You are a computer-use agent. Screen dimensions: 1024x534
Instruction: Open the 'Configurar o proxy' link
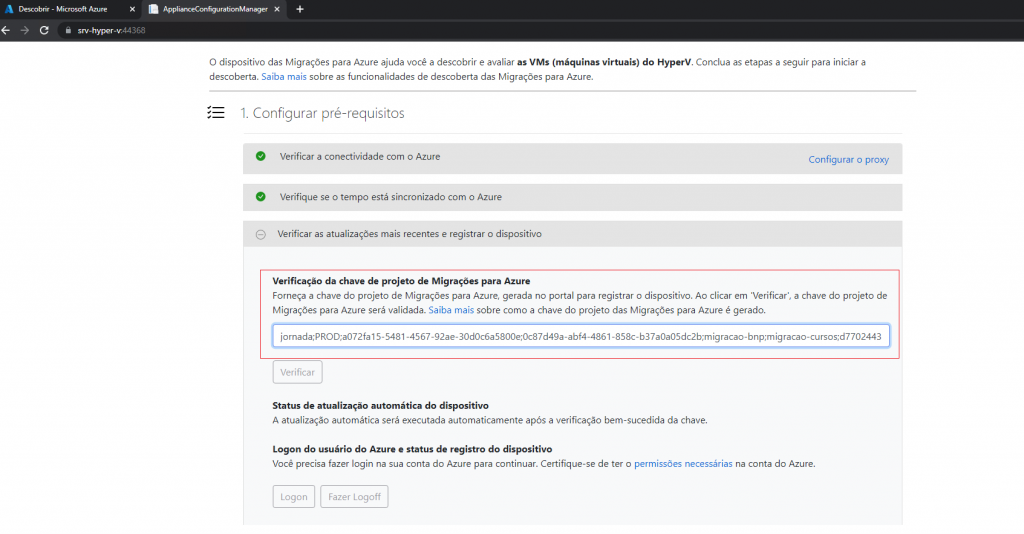pyautogui.click(x=848, y=159)
